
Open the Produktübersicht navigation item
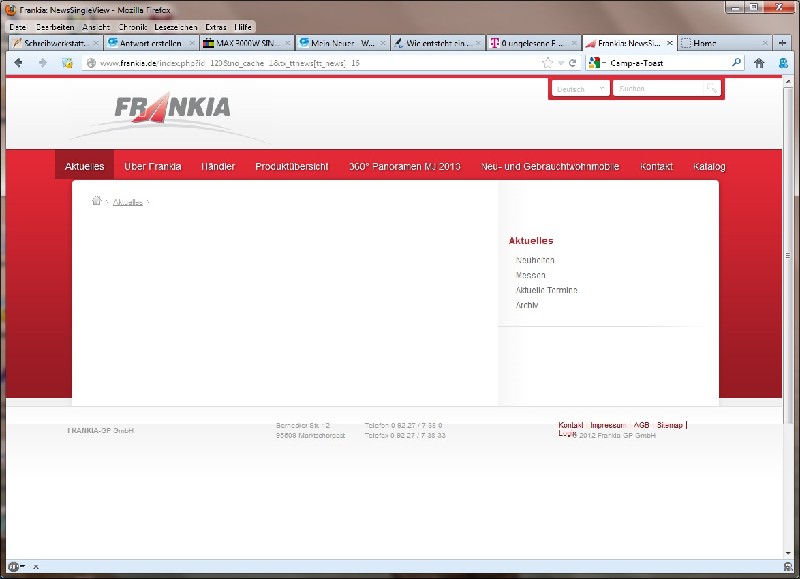tap(291, 166)
